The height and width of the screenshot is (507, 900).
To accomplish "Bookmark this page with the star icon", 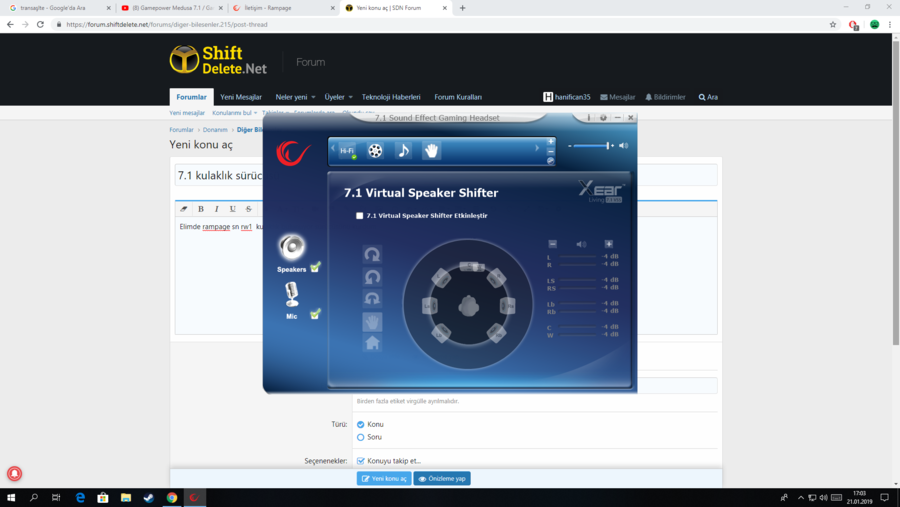I will click(x=833, y=25).
